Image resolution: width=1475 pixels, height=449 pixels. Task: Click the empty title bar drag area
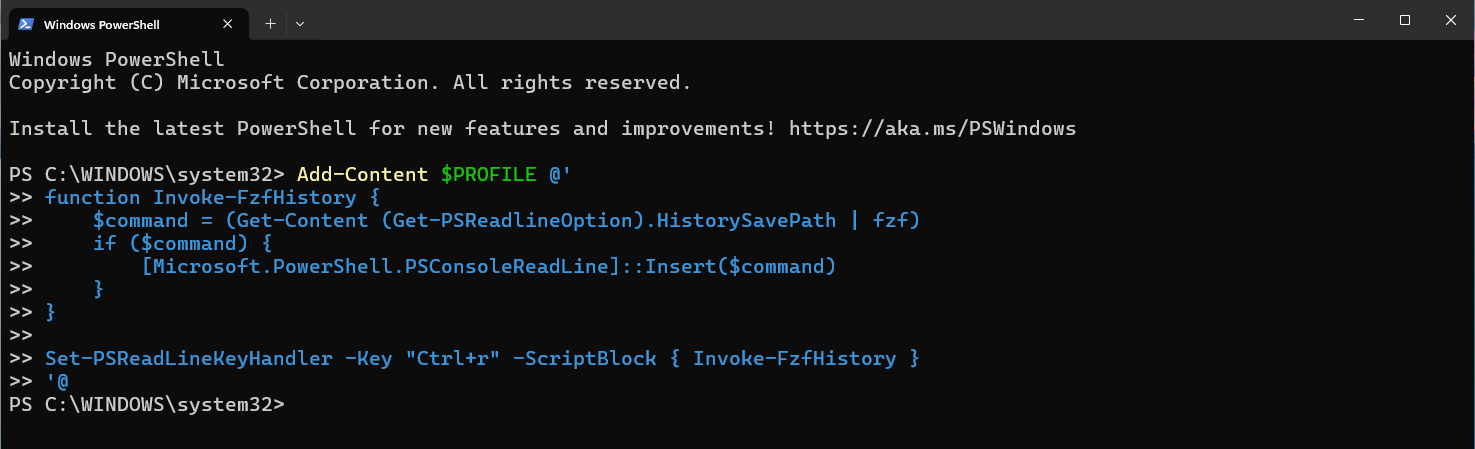(800, 20)
